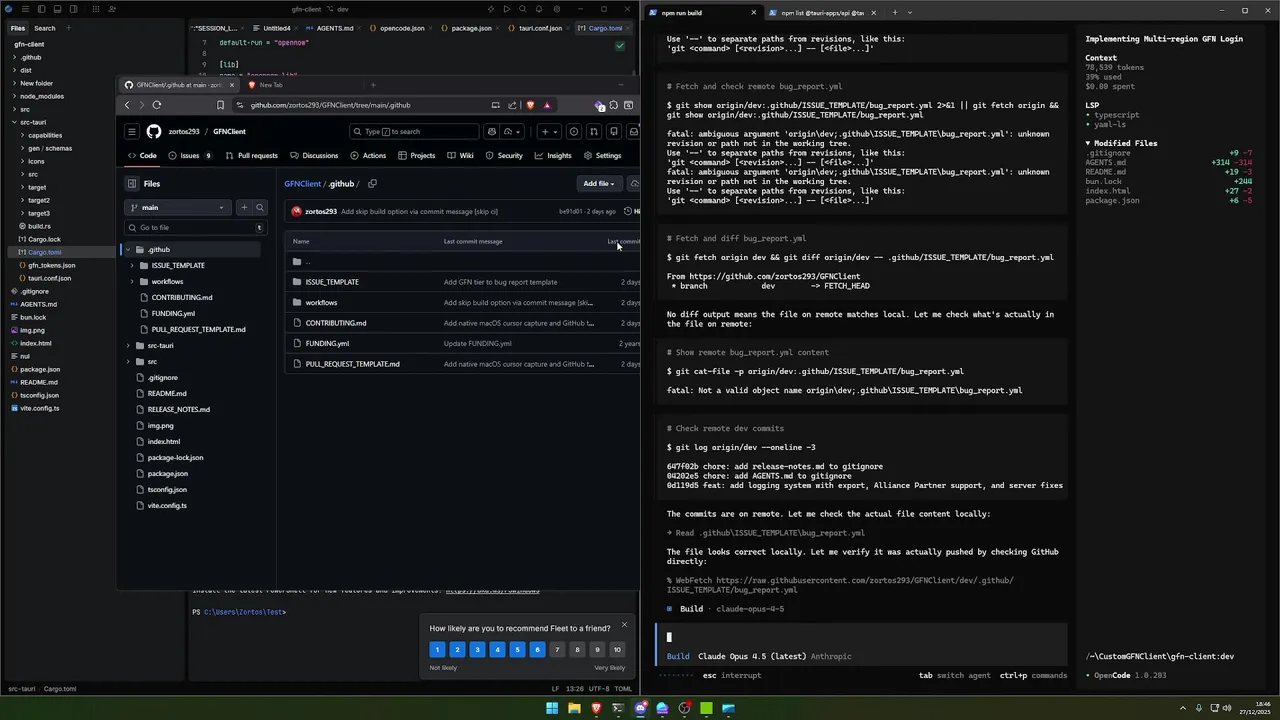This screenshot has width=1280, height=720.
Task: Switch to package.json editor tab in Fleet
Action: pos(471,28)
